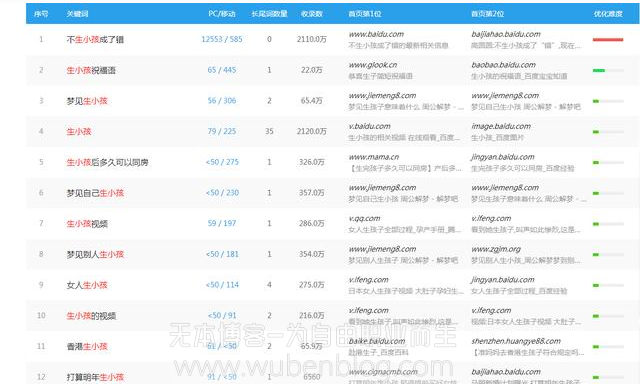Open www.glook.cn result link
Image resolution: width=640 pixels, height=384 pixels.
click(373, 65)
